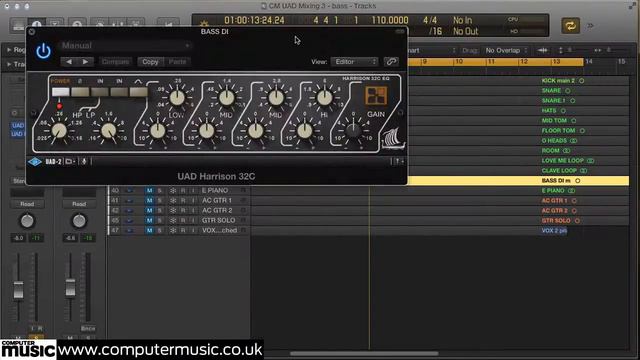
Task: Solo the AC GTR 2 track
Action: pyautogui.click(x=160, y=211)
